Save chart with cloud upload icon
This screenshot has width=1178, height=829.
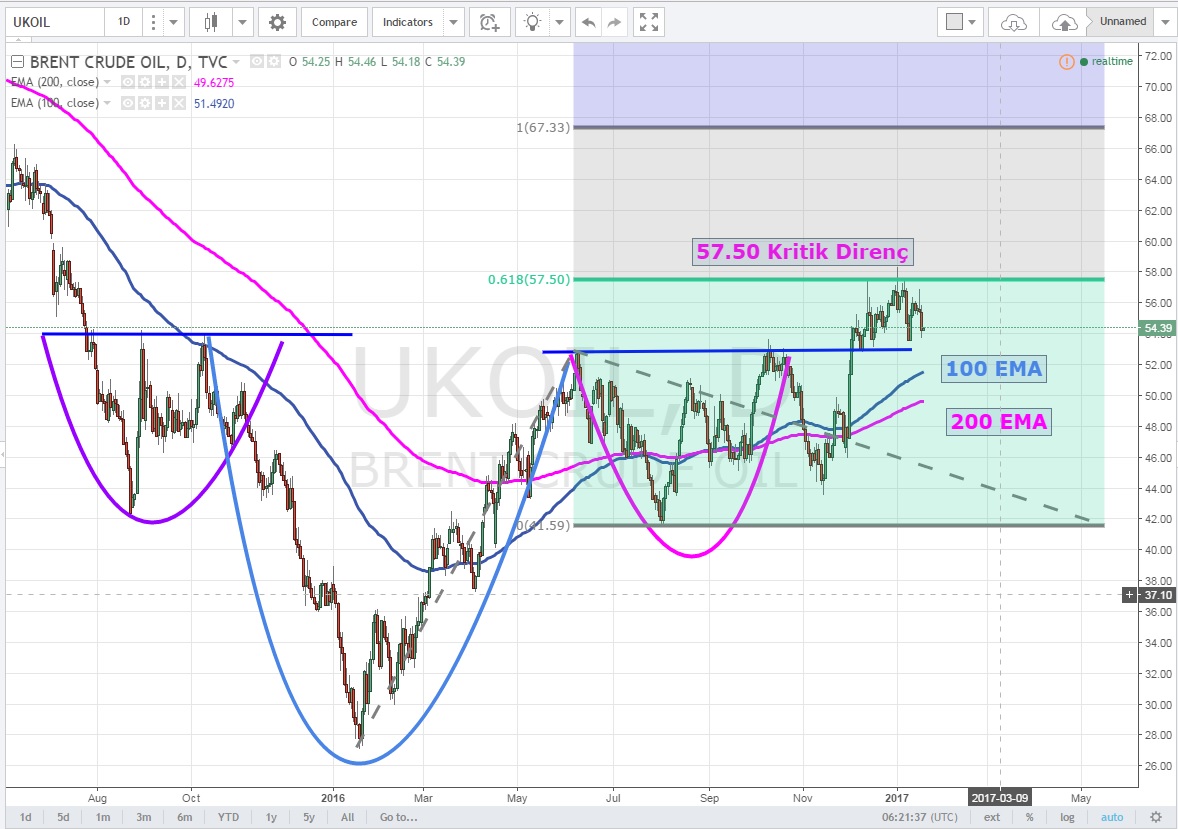coord(1066,21)
